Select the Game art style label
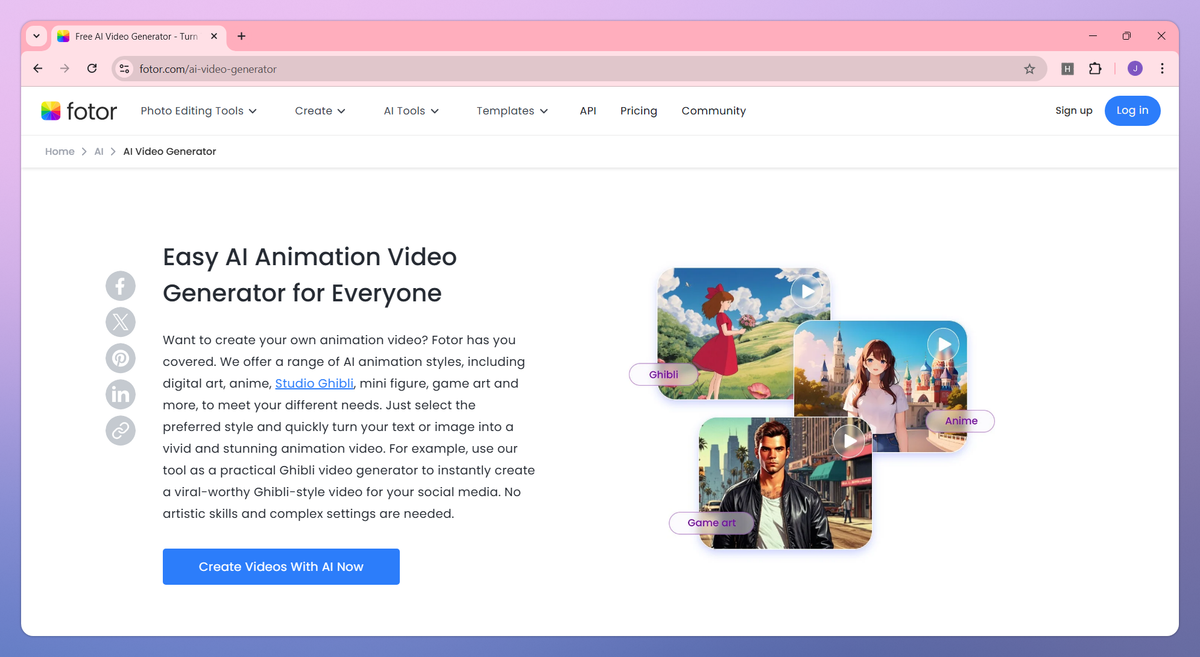This screenshot has height=657, width=1200. click(x=711, y=523)
